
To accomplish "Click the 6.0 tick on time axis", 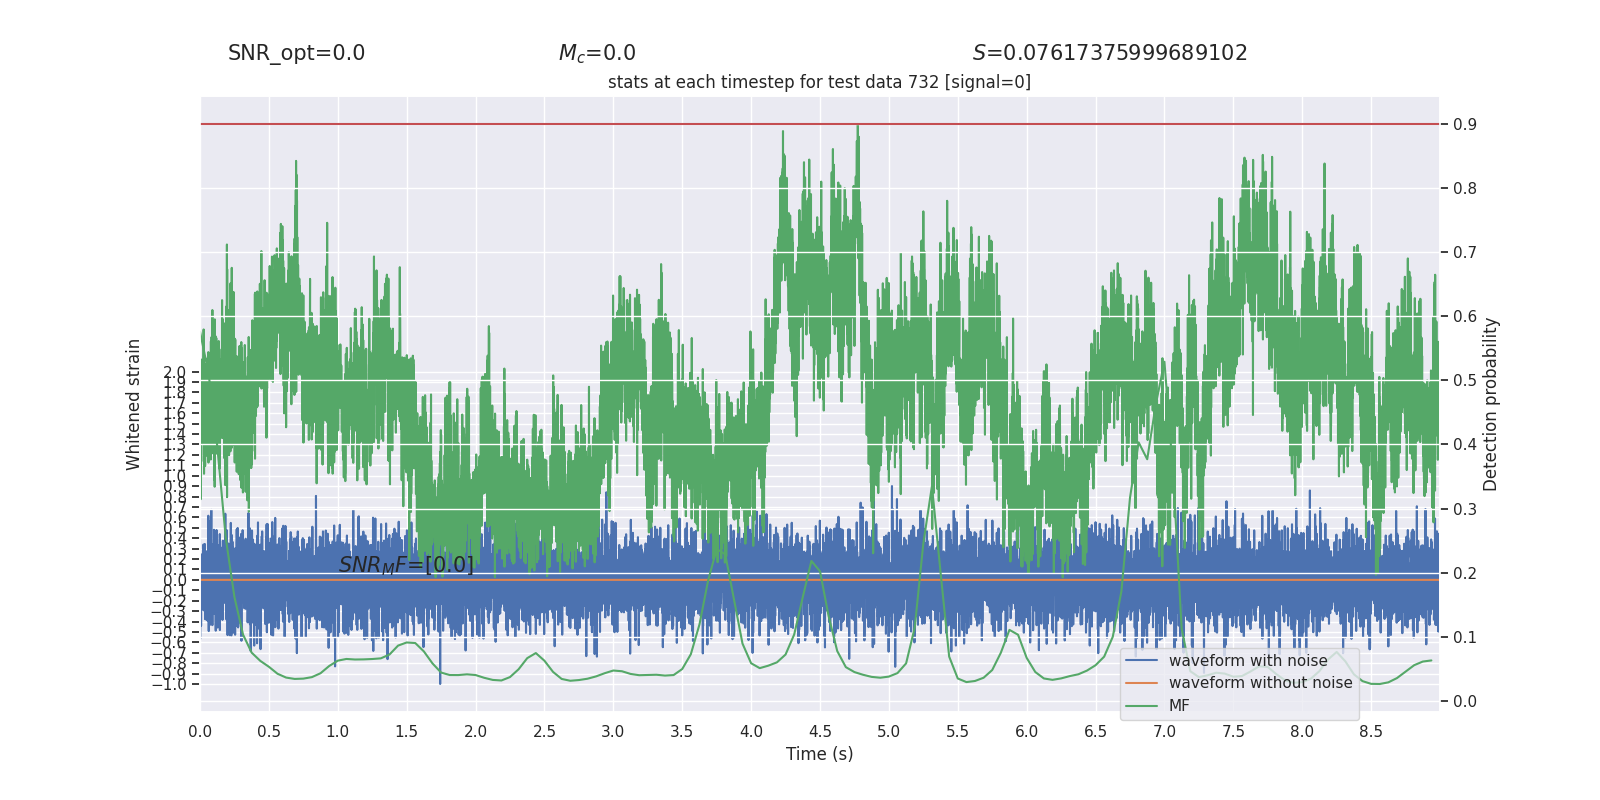I will tap(1027, 732).
